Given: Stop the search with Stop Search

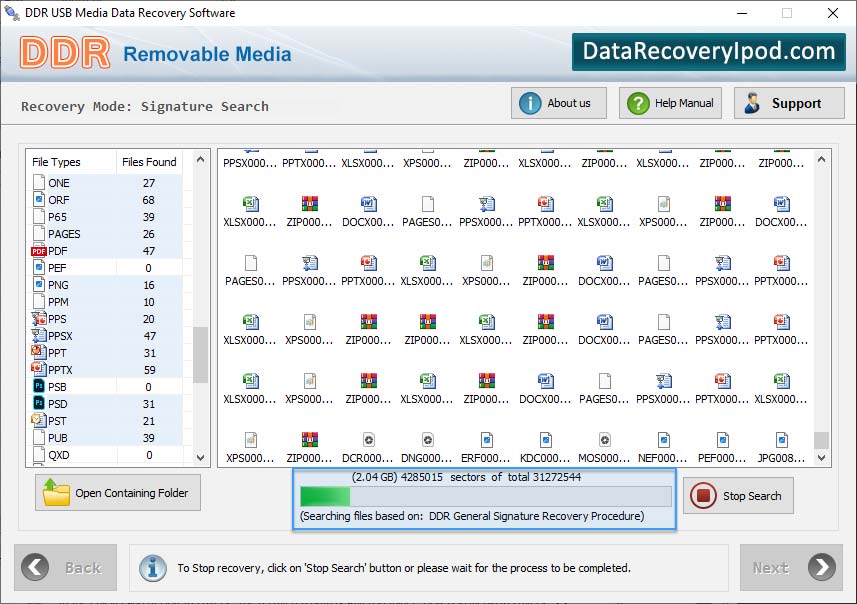Looking at the screenshot, I should point(738,496).
